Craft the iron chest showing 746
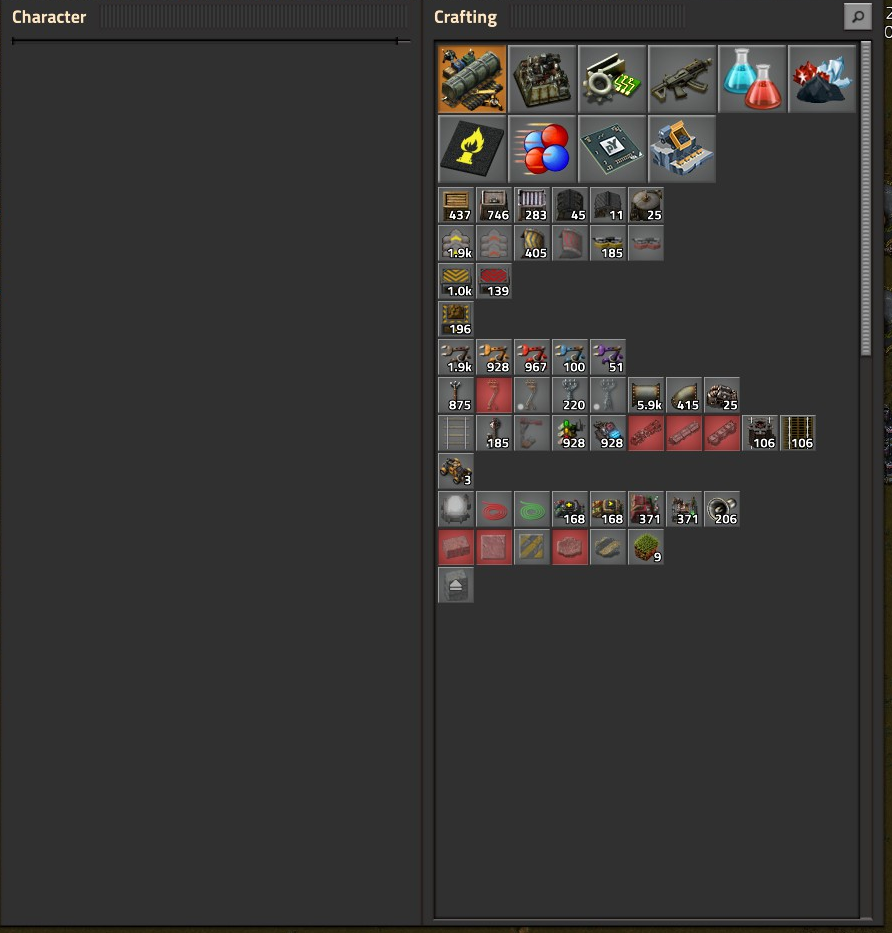Image resolution: width=892 pixels, height=933 pixels. point(494,205)
